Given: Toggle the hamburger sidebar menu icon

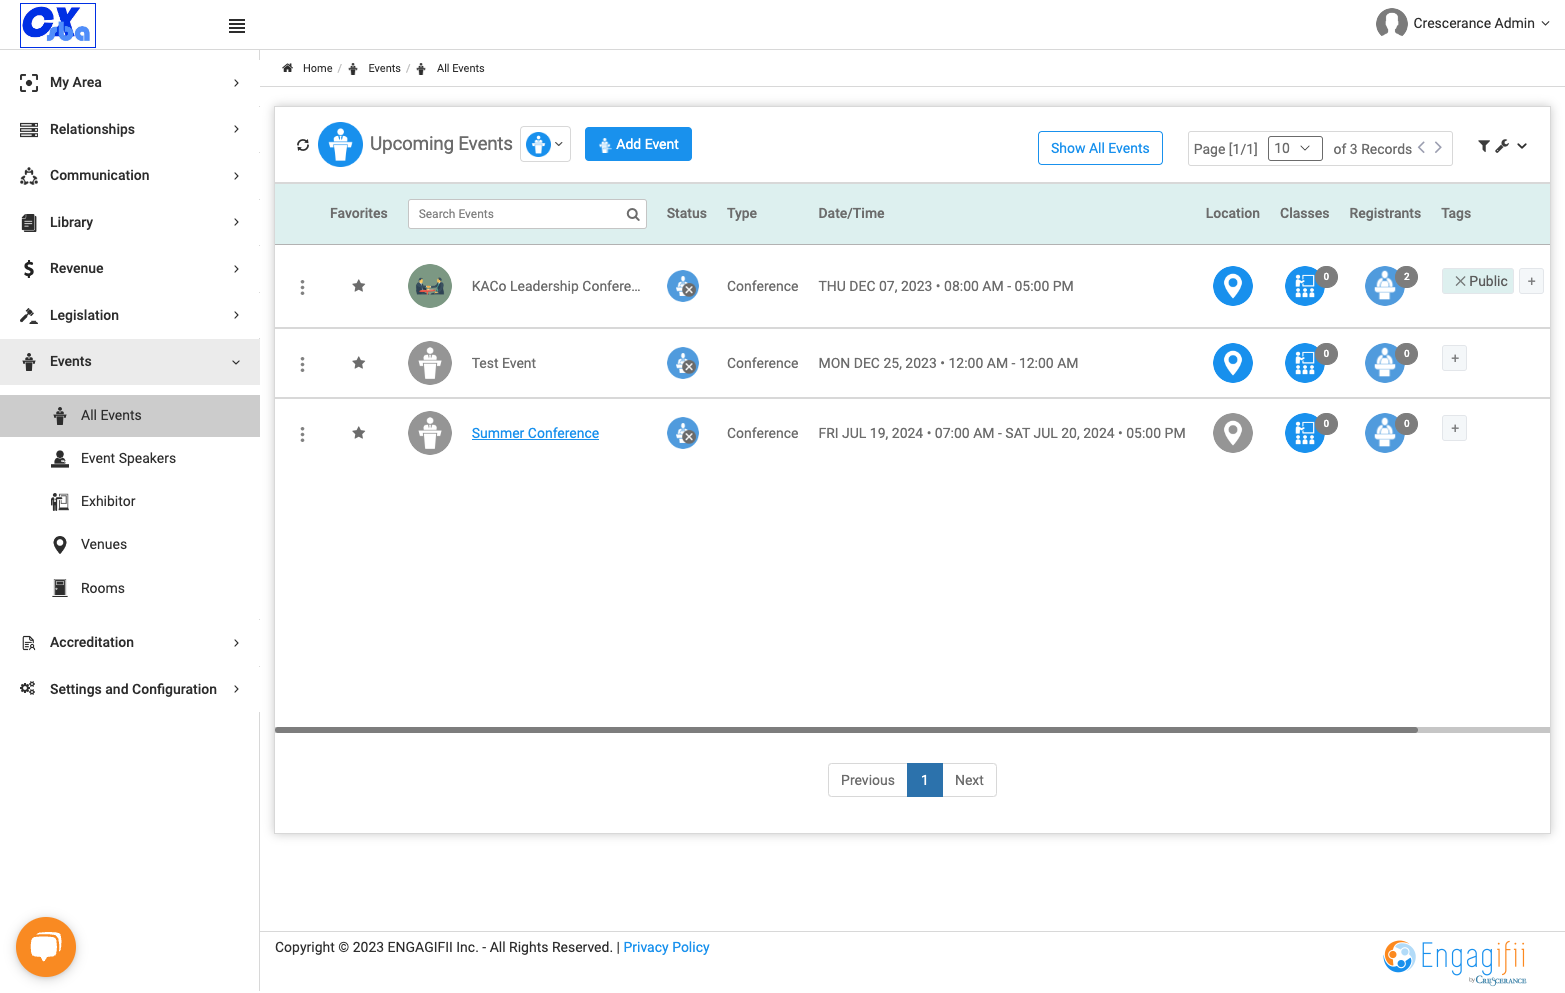Looking at the screenshot, I should pyautogui.click(x=237, y=26).
